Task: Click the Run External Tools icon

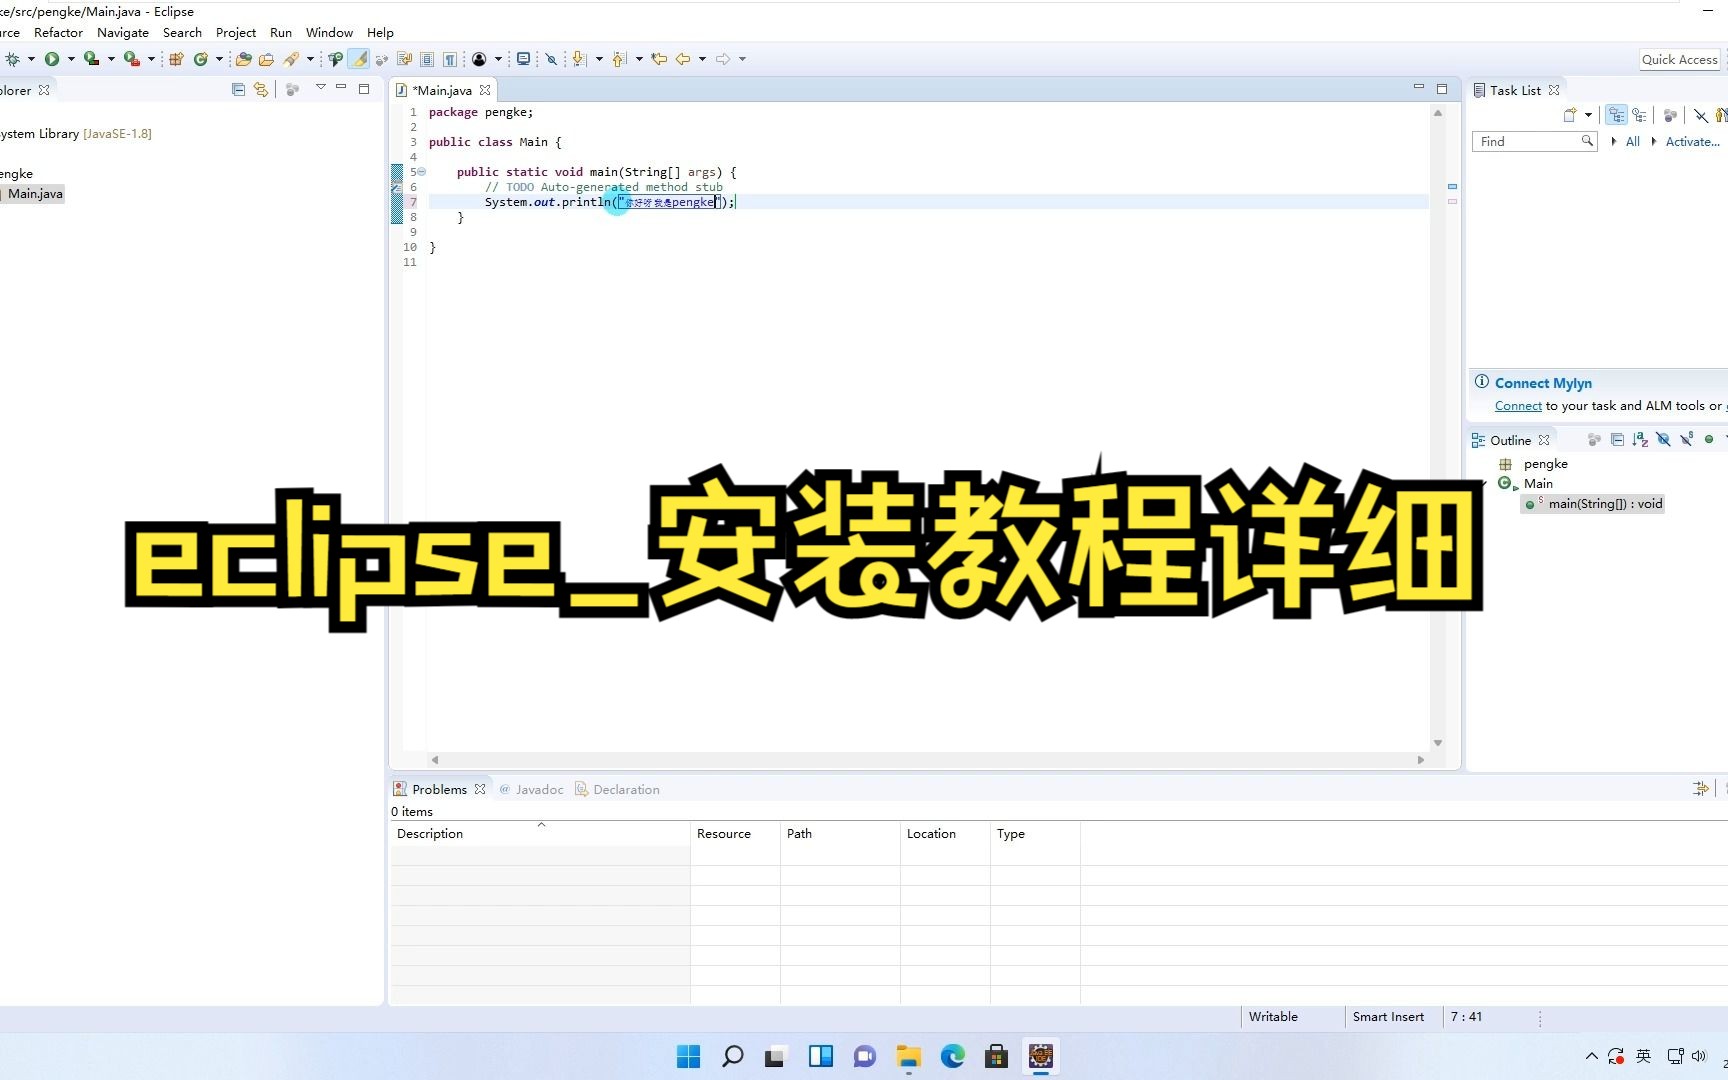Action: tap(131, 59)
